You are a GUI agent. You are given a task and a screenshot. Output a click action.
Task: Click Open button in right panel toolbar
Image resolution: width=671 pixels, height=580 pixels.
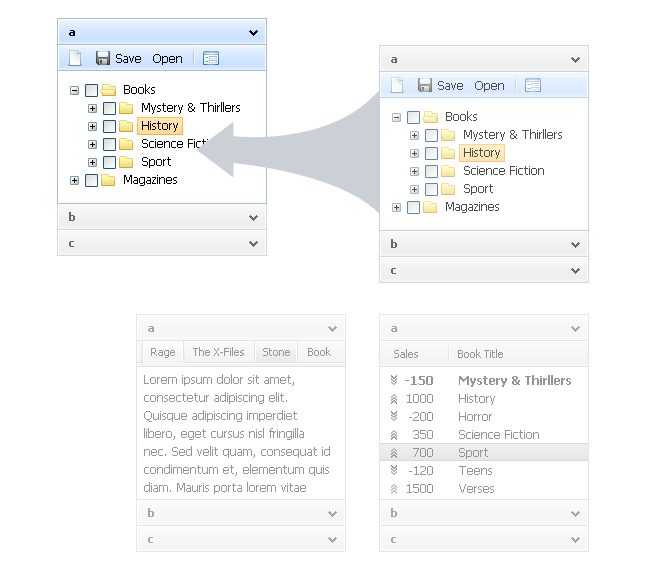(489, 85)
